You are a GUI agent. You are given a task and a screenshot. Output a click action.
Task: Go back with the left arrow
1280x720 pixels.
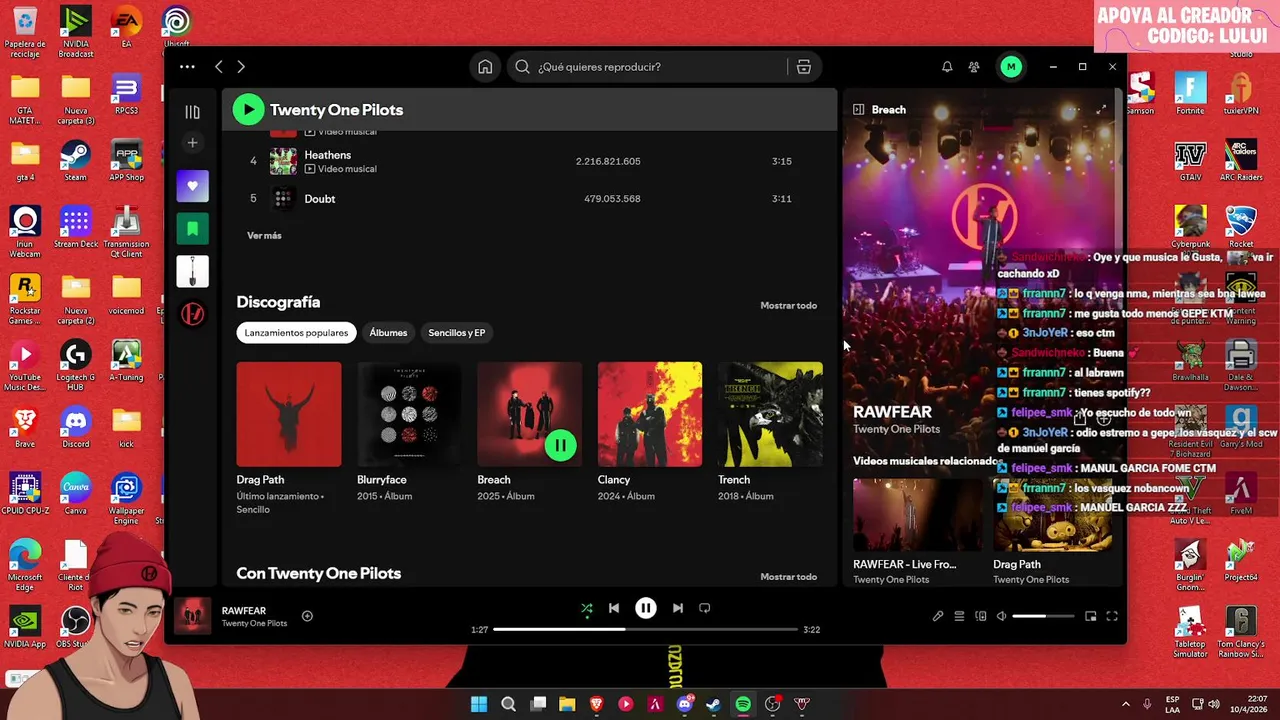[219, 67]
